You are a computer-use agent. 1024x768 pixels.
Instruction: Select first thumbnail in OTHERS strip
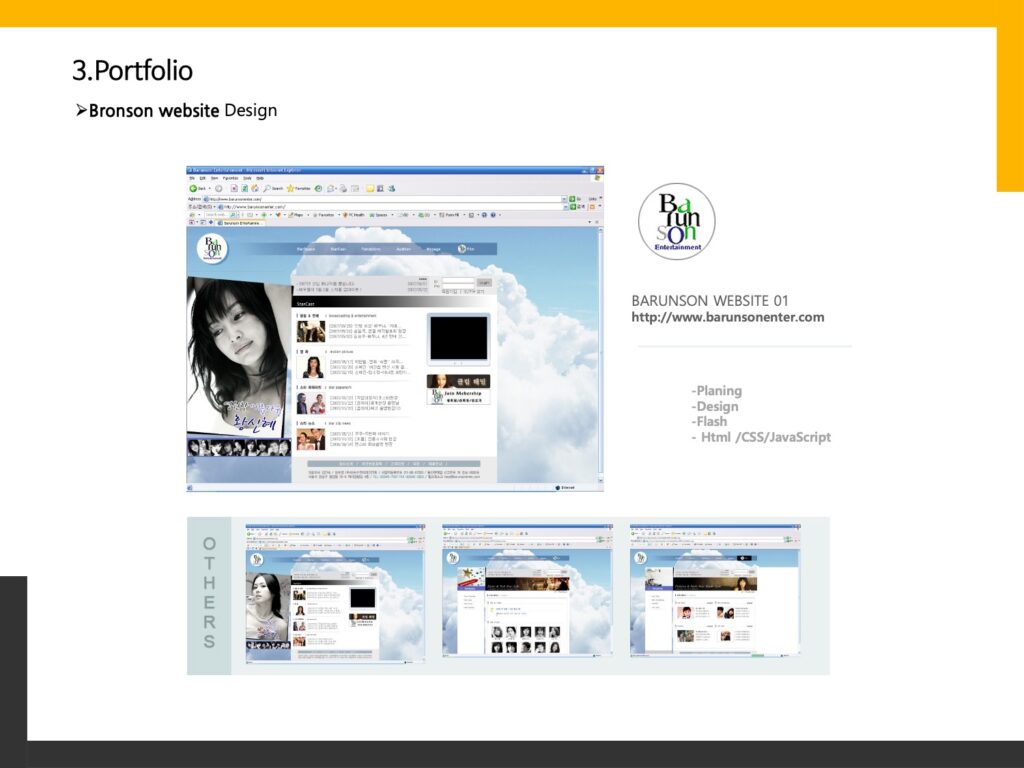(335, 591)
